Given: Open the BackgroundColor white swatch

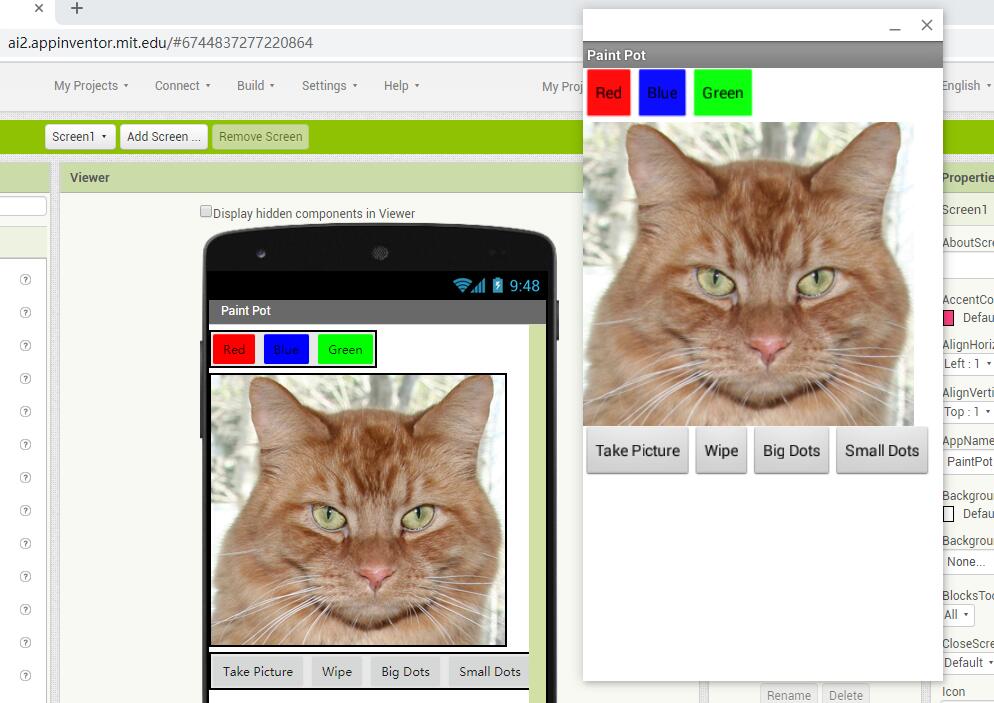Looking at the screenshot, I should pos(948,513).
